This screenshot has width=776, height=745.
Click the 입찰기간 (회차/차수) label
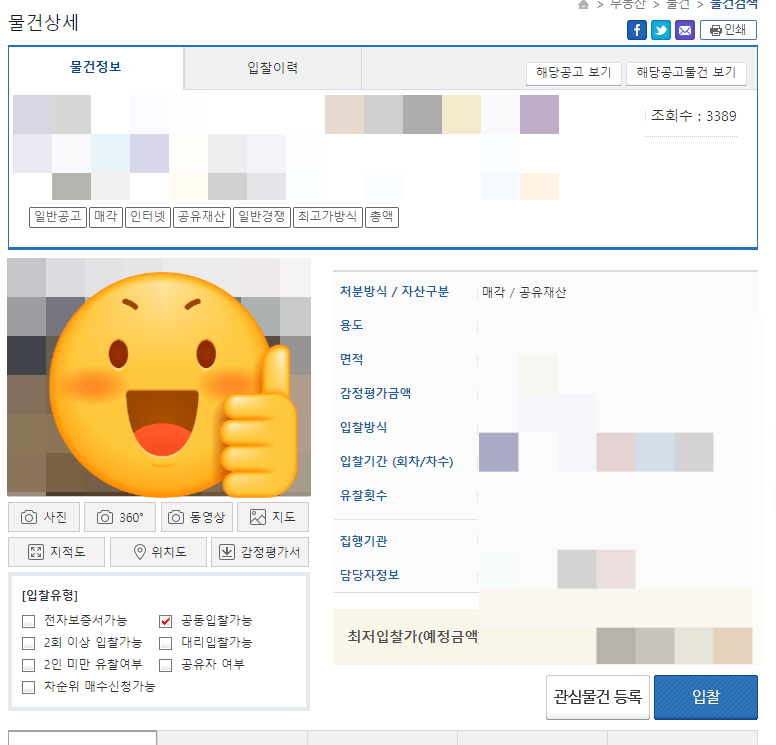click(396, 461)
